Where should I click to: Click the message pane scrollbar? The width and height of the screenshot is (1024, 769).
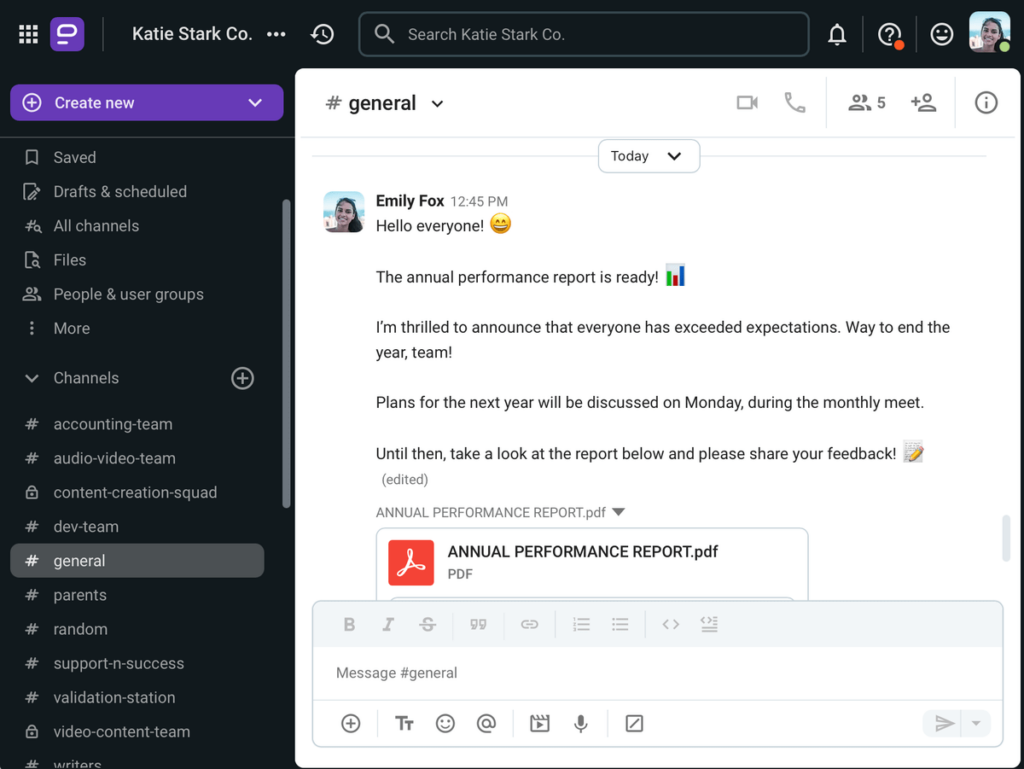point(1006,538)
